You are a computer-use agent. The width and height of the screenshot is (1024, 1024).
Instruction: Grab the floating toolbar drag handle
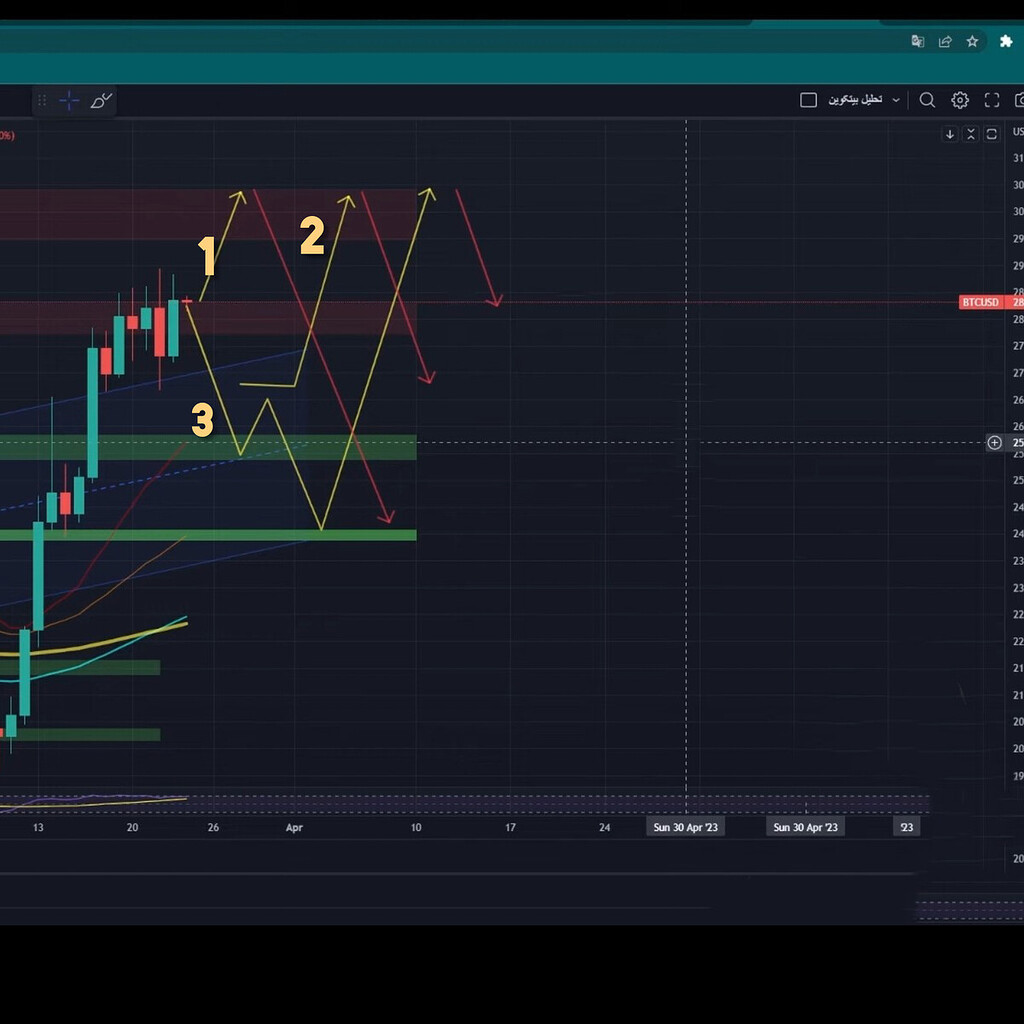pos(42,100)
